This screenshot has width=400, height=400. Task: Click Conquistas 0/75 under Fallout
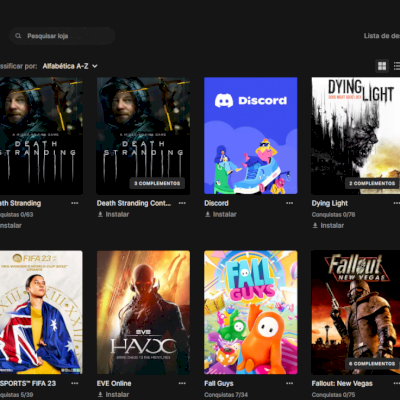333,395
